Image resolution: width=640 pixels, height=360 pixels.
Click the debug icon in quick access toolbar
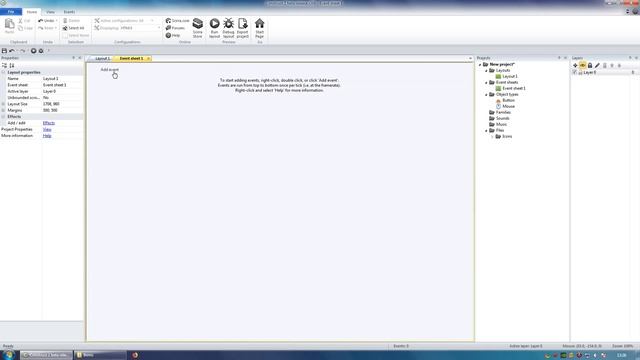tap(41, 51)
